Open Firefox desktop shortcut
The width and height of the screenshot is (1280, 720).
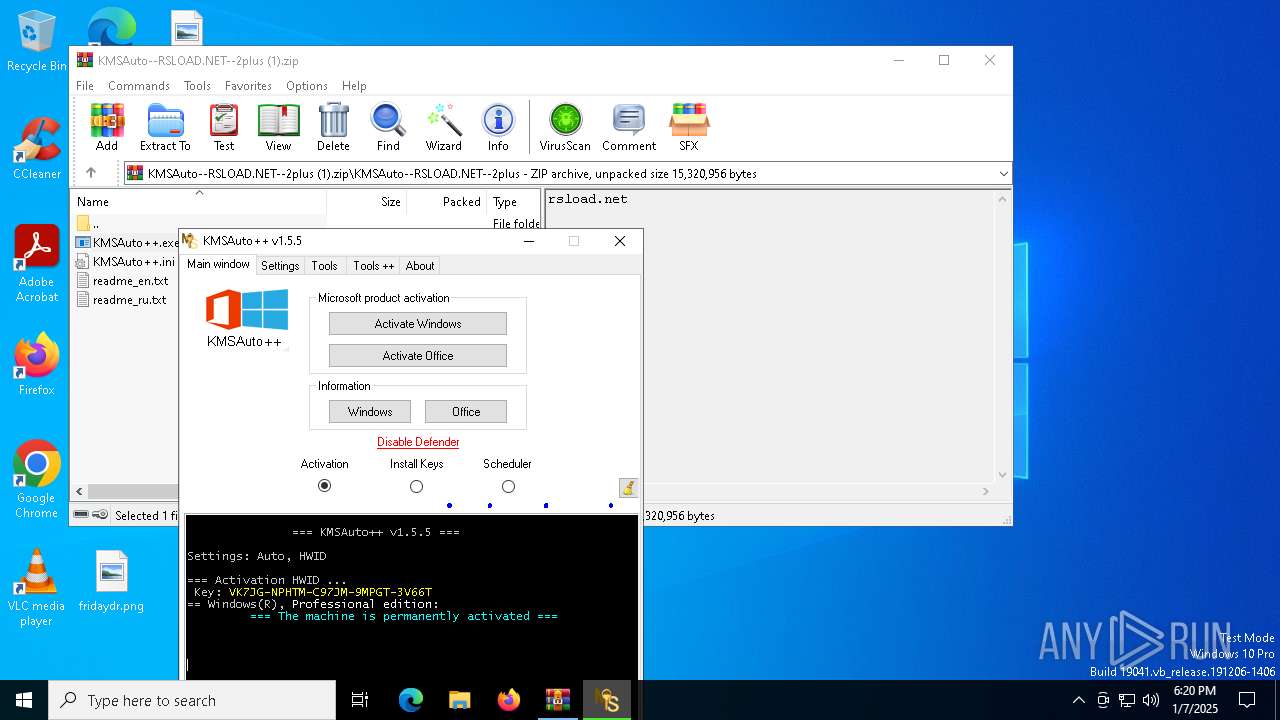pos(37,364)
